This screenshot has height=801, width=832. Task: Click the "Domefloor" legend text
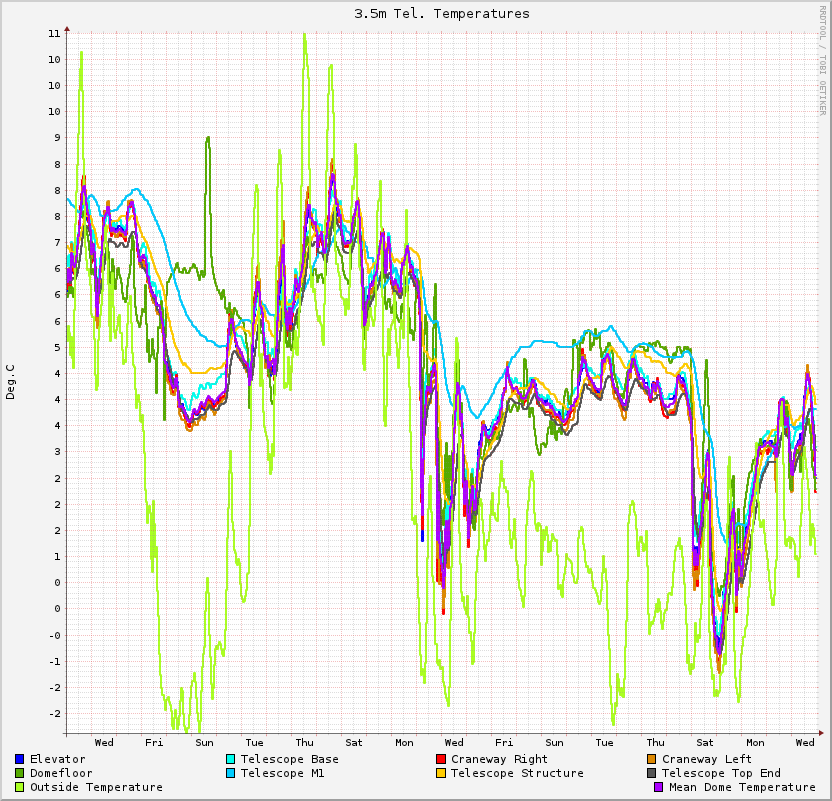61,773
